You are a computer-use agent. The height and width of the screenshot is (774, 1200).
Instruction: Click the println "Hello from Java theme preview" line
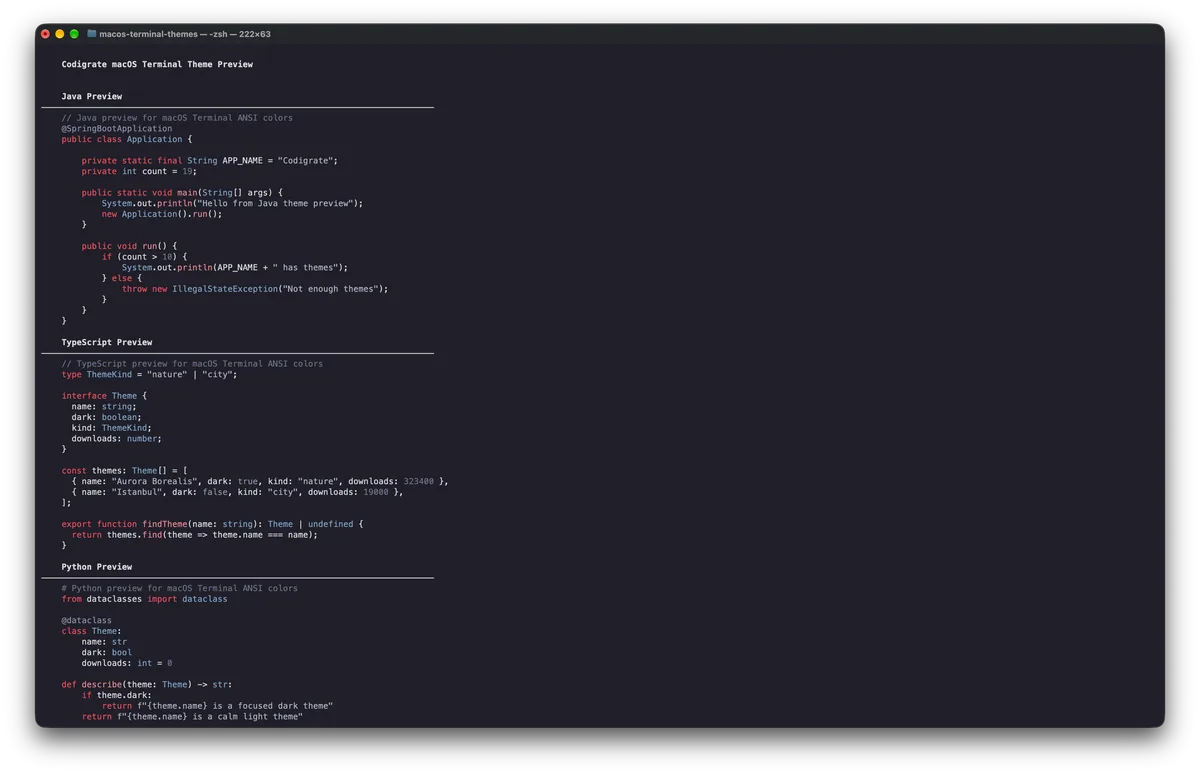232,203
